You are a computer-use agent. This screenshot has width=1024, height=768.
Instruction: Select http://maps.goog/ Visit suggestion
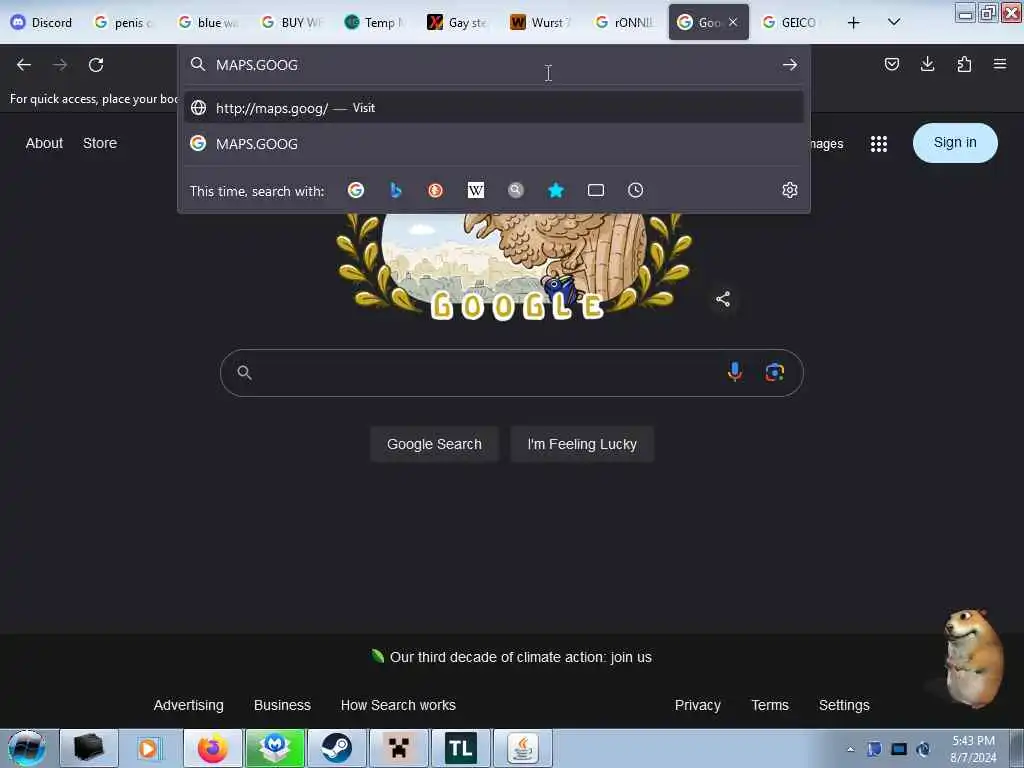[x=494, y=108]
